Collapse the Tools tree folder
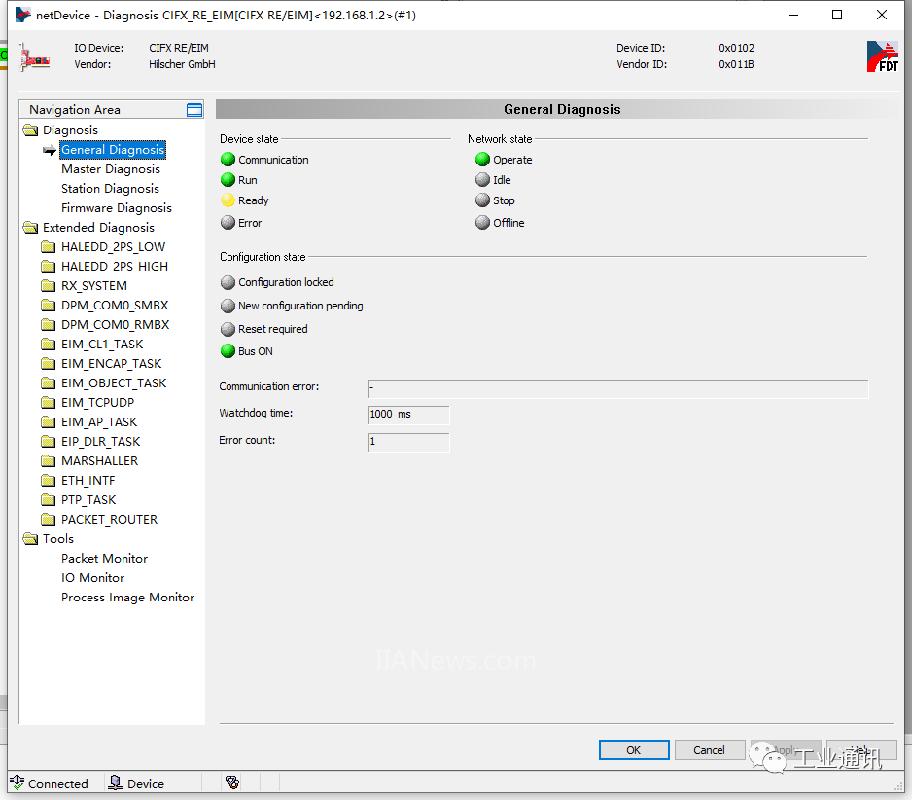Screen dimensions: 912x800 pyautogui.click(x=30, y=539)
